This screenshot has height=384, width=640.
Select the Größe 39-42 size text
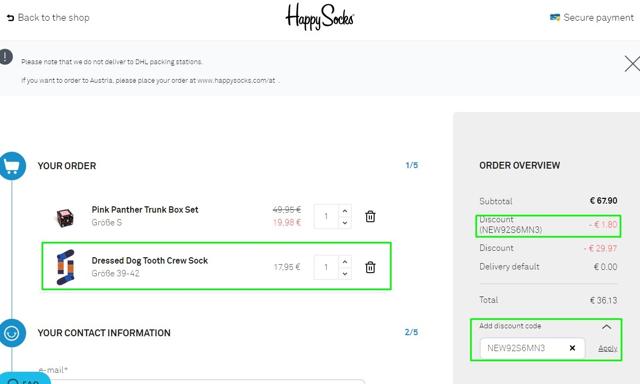pos(116,273)
